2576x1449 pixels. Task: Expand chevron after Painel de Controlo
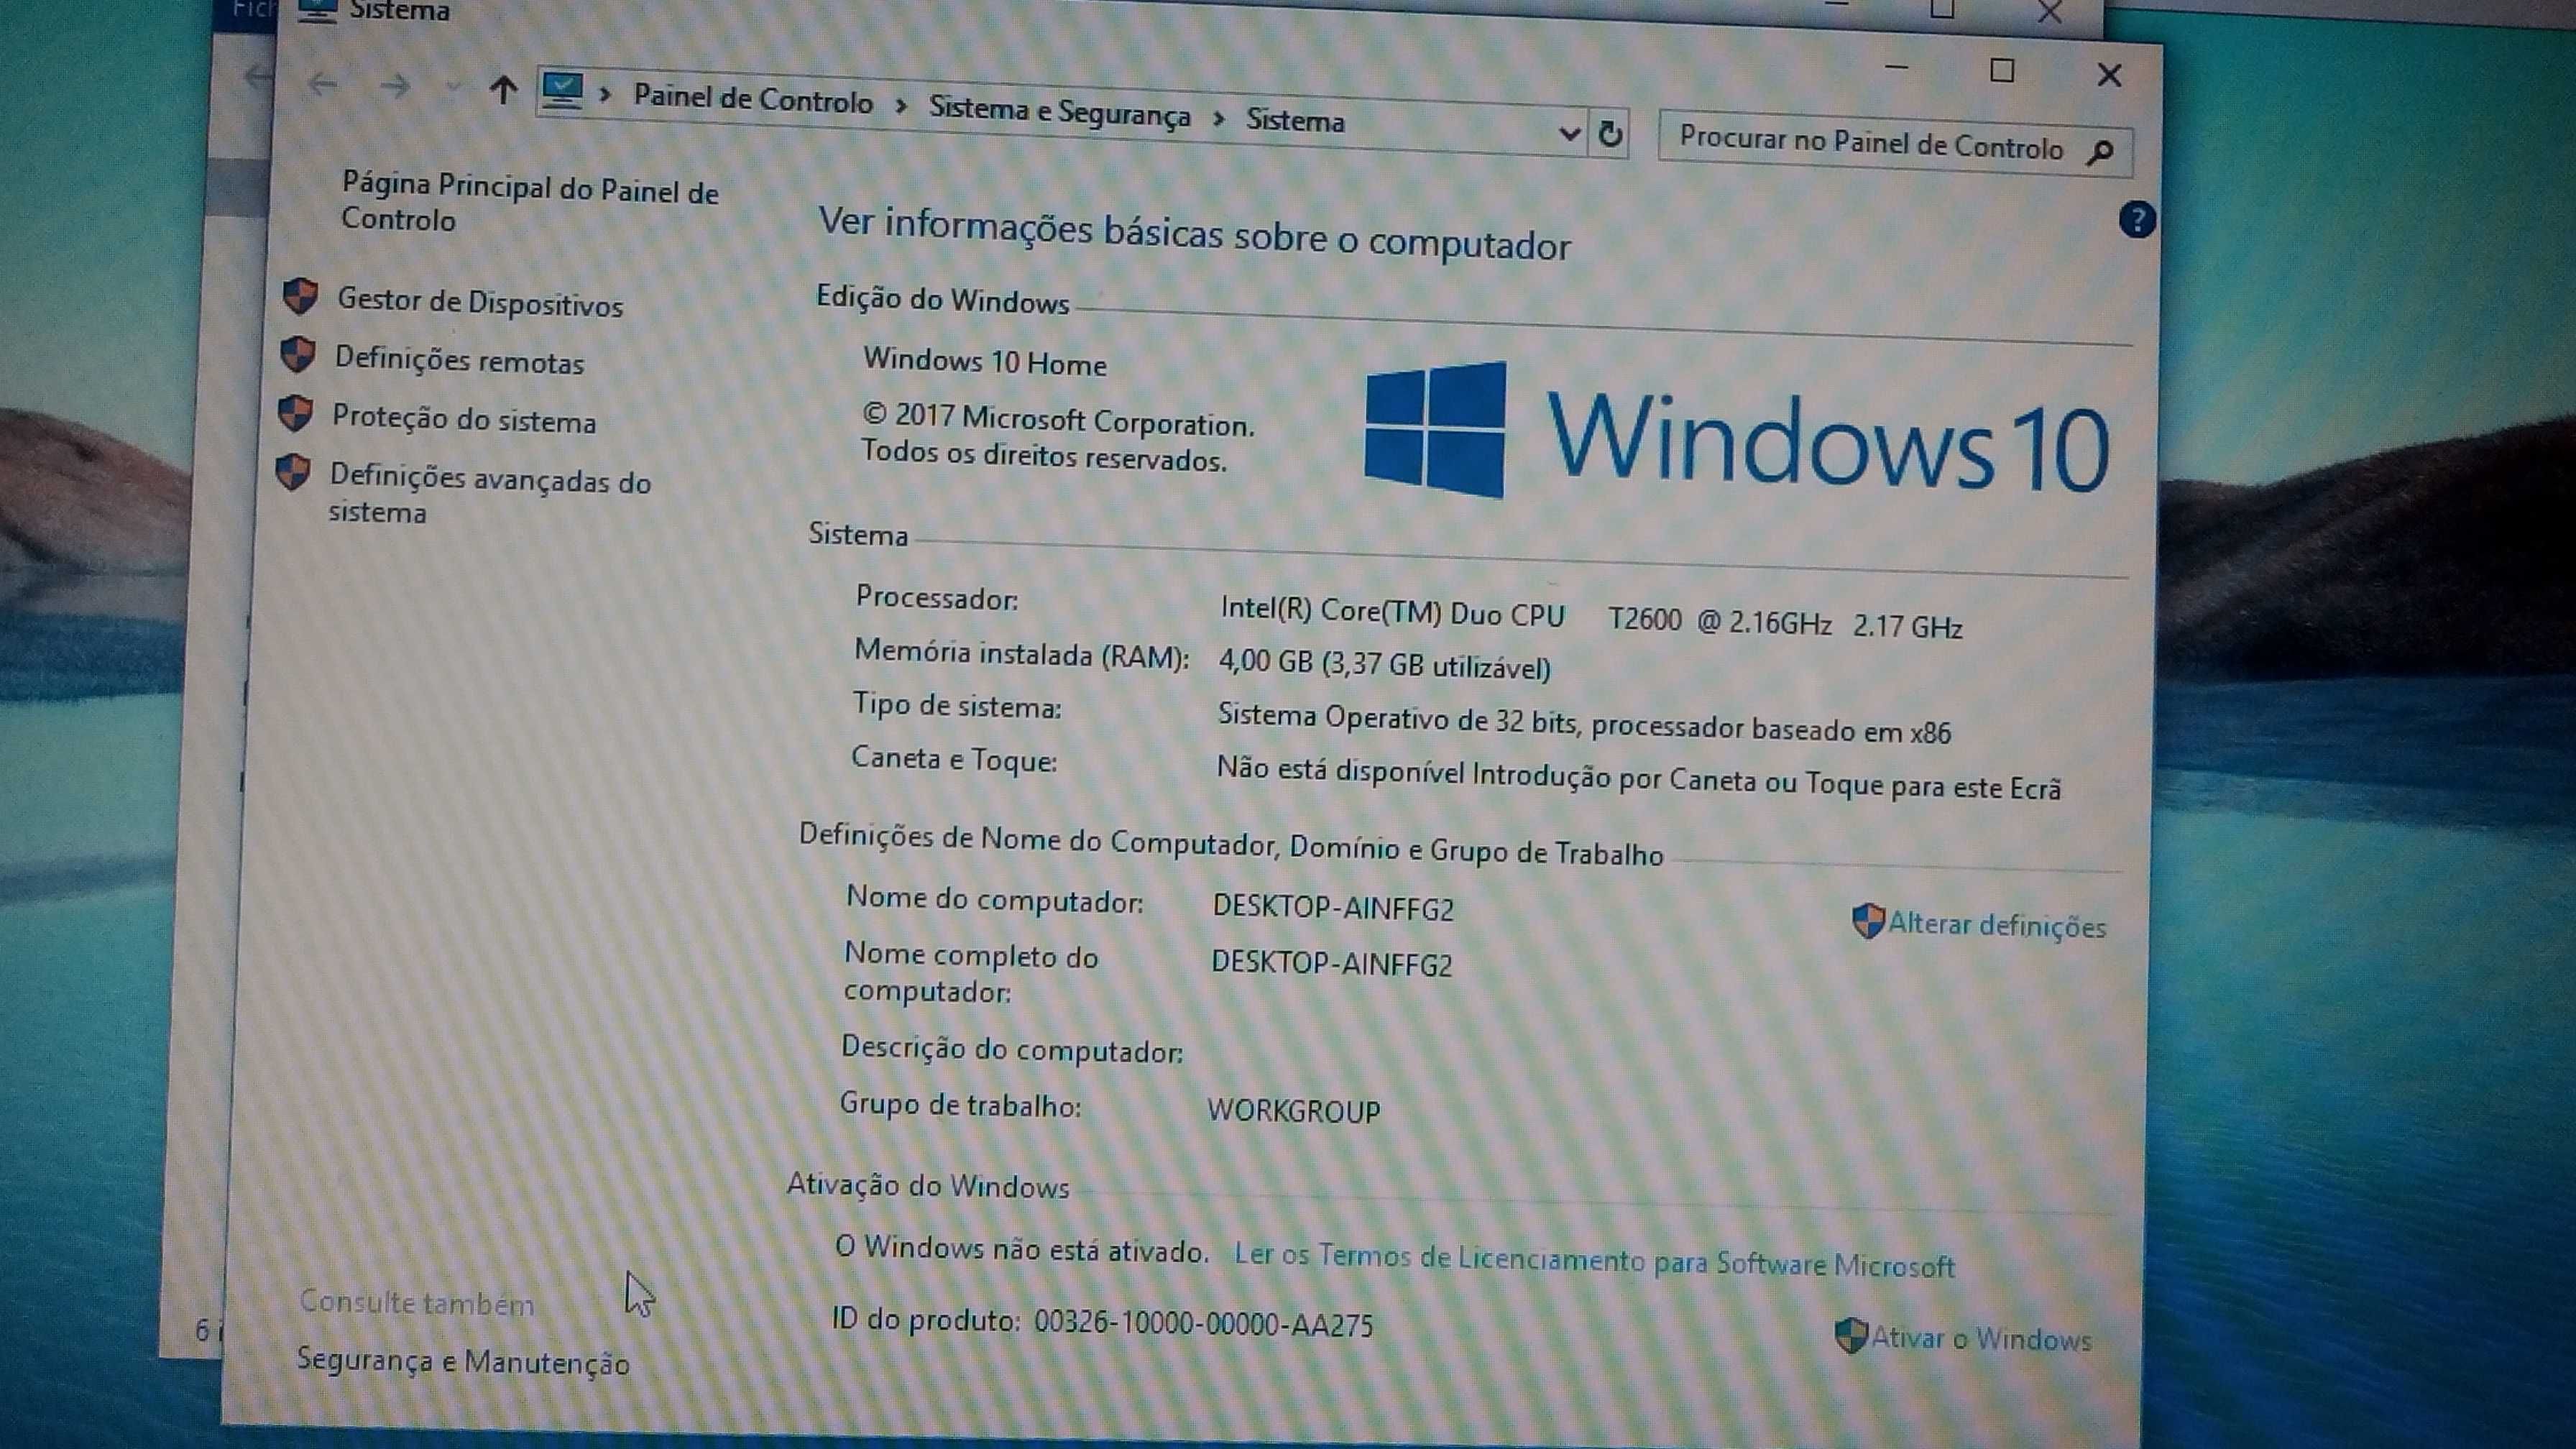click(x=901, y=105)
